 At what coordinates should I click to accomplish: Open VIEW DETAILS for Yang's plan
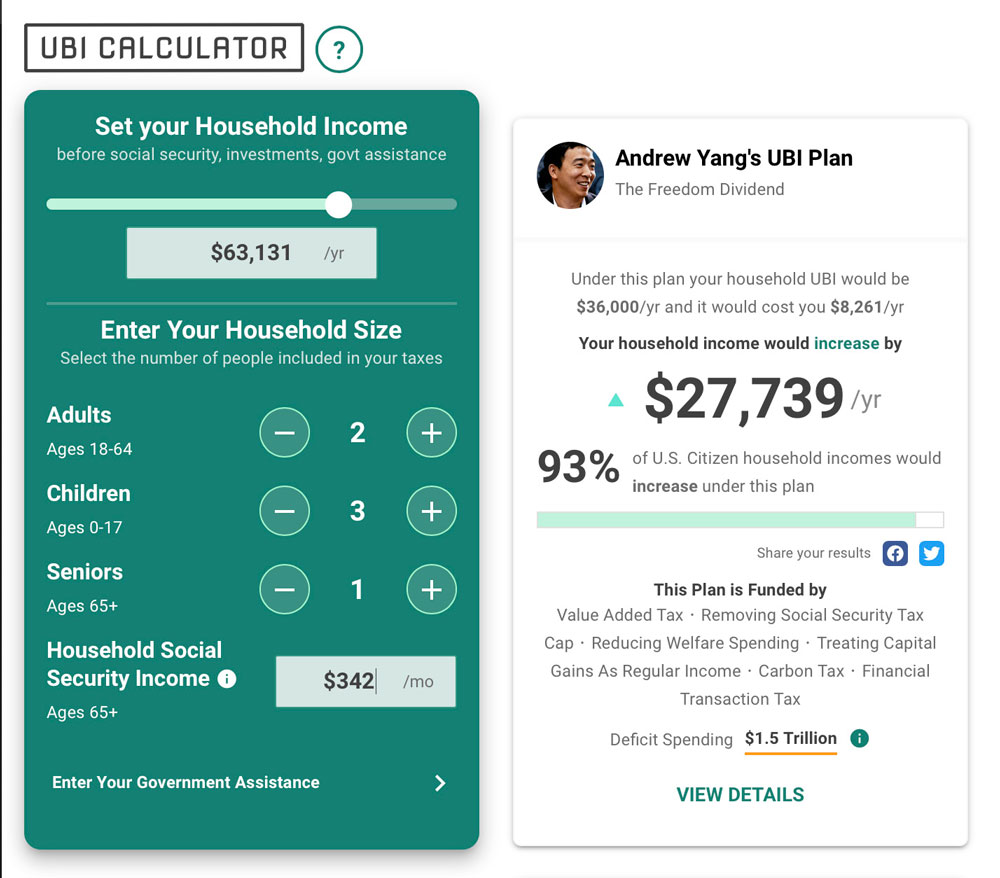[740, 794]
